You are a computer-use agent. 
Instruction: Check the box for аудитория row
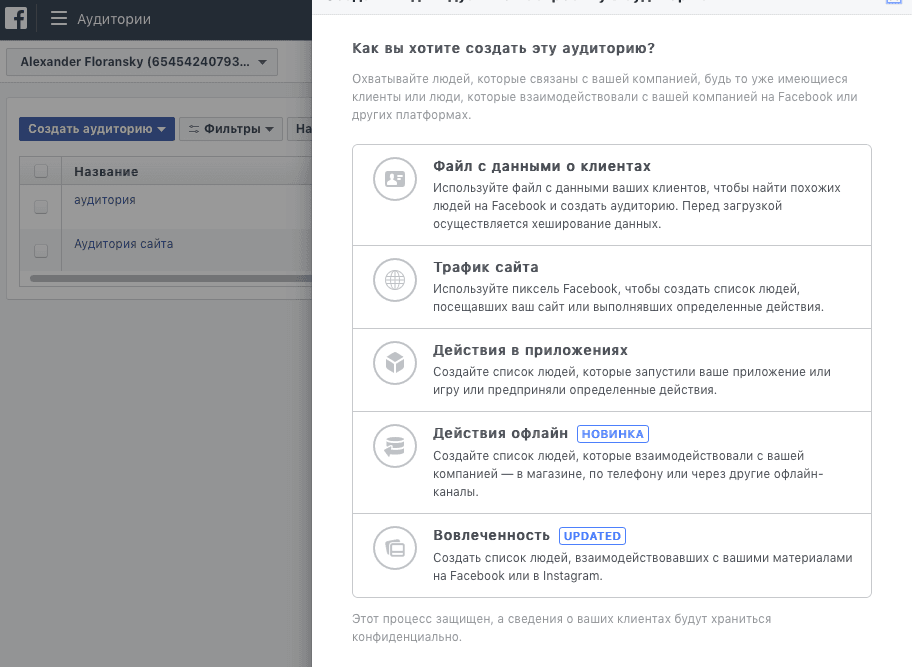pyautogui.click(x=41, y=207)
